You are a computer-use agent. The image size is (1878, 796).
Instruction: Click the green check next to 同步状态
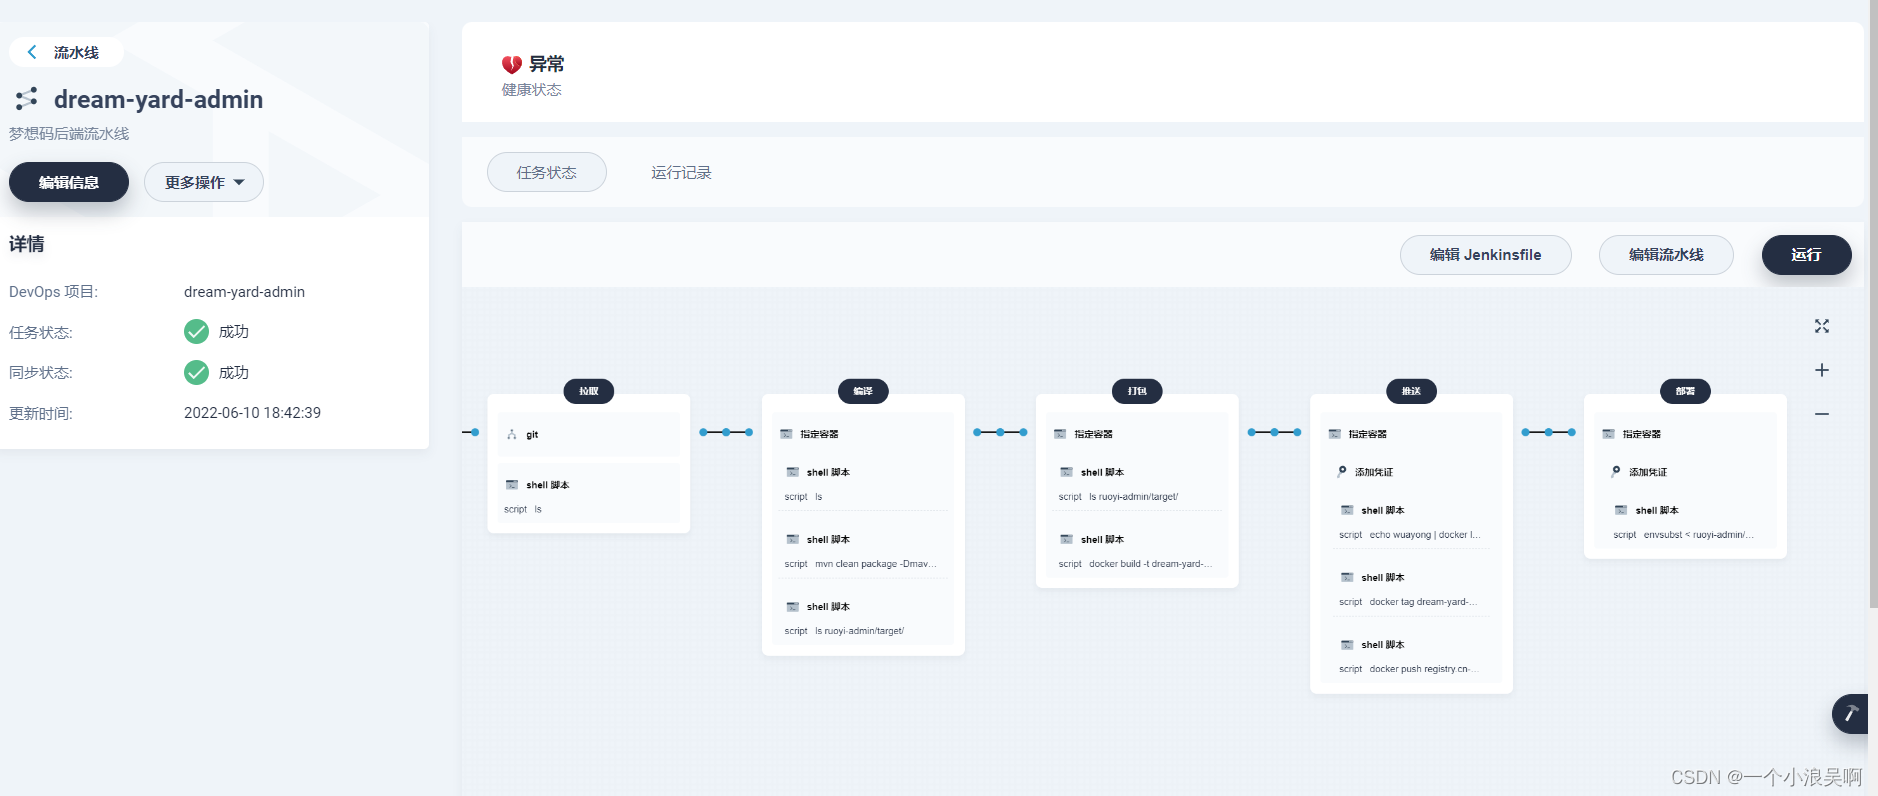[x=197, y=373]
